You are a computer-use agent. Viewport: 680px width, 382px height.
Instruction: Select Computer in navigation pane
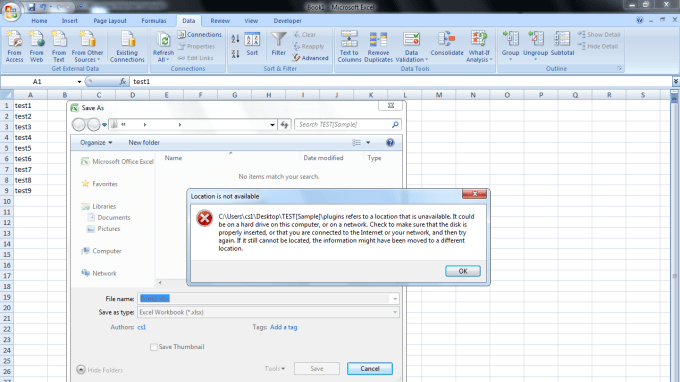pos(106,251)
